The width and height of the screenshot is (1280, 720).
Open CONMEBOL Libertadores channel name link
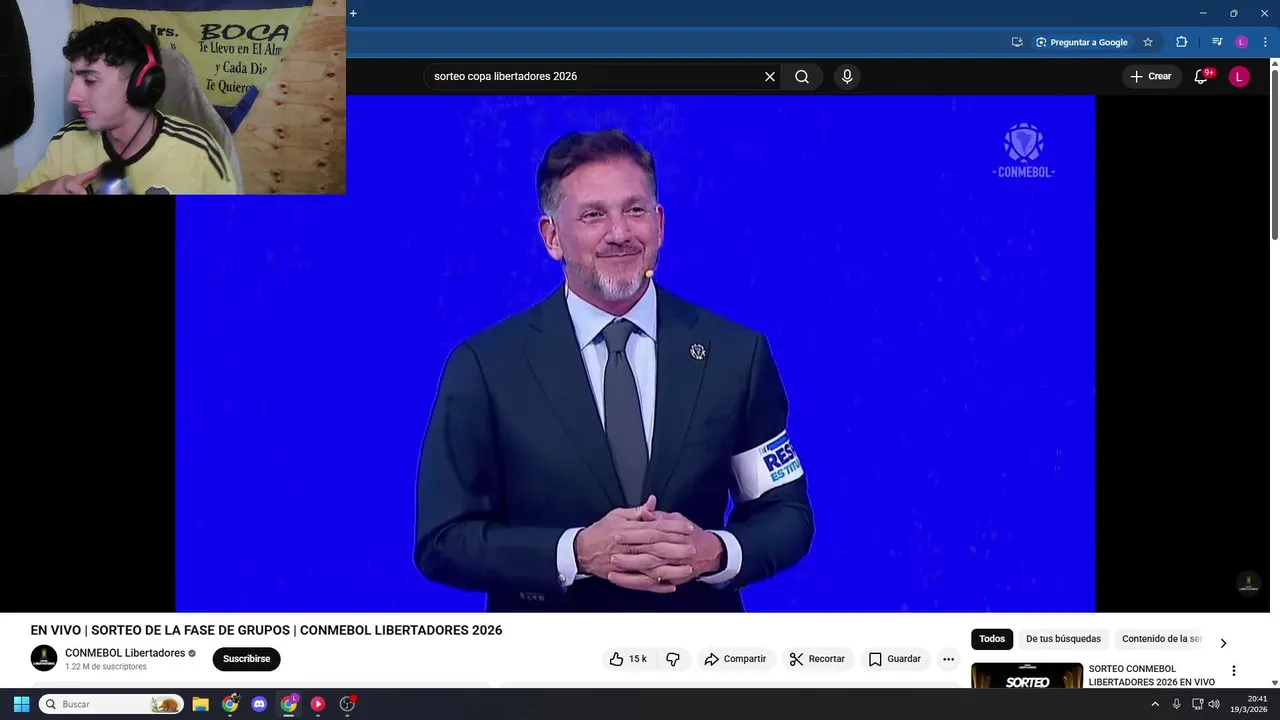[x=125, y=653]
